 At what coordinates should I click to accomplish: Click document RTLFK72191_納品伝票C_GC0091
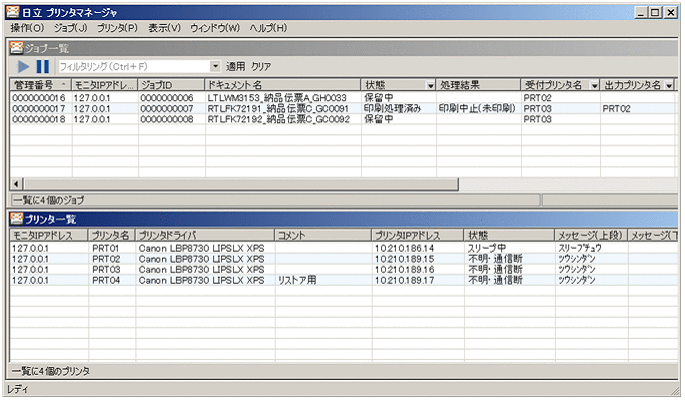coord(278,108)
